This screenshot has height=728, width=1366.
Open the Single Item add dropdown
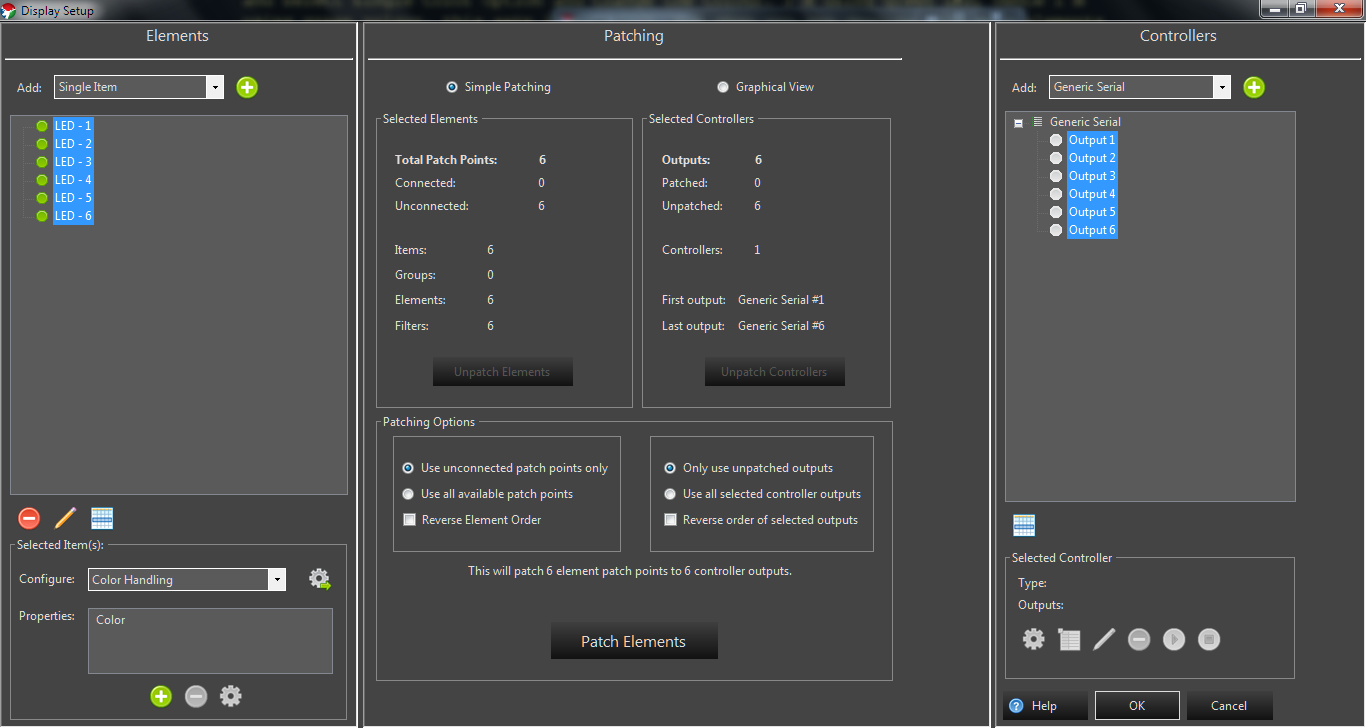pos(215,87)
